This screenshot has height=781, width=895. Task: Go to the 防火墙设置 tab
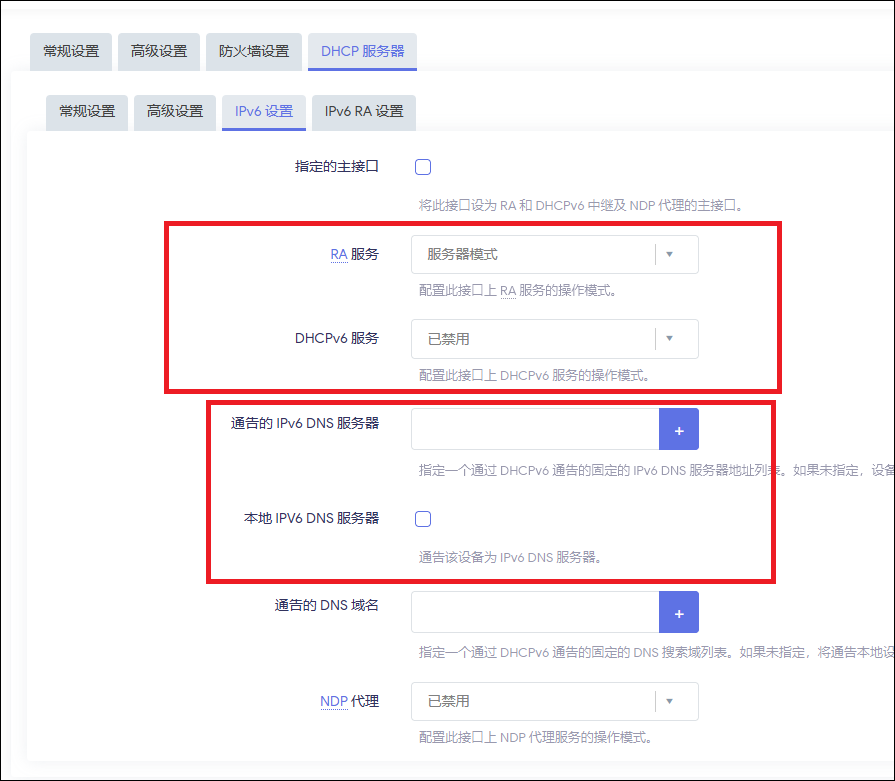[254, 51]
